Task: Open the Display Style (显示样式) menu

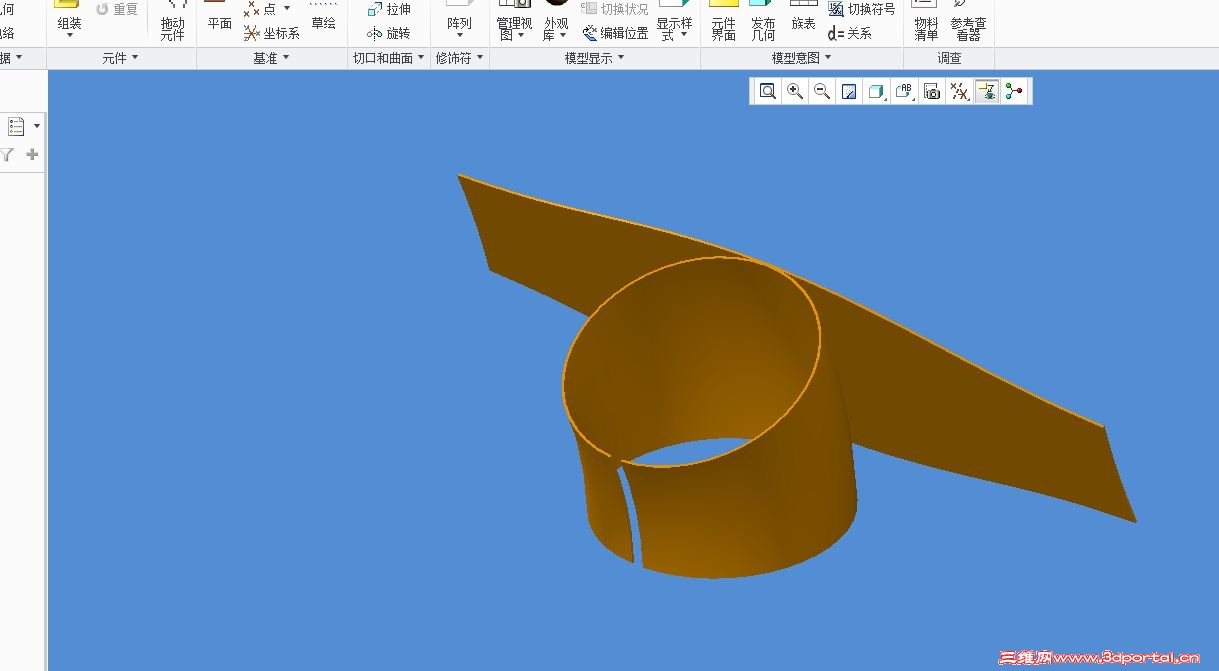Action: click(x=674, y=20)
